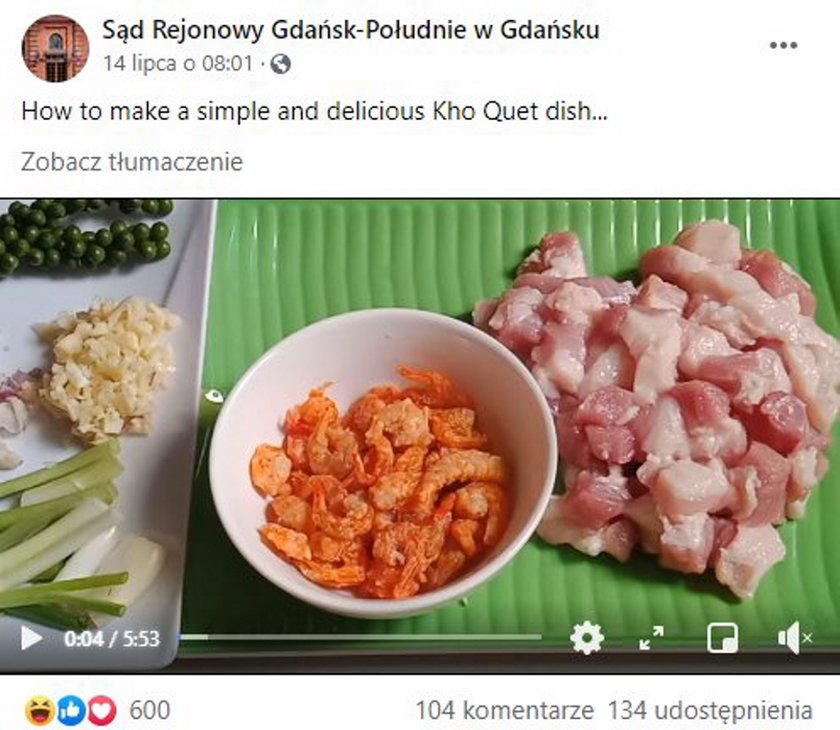Show the like reaction list
840x730 pixels.
click(x=71, y=711)
